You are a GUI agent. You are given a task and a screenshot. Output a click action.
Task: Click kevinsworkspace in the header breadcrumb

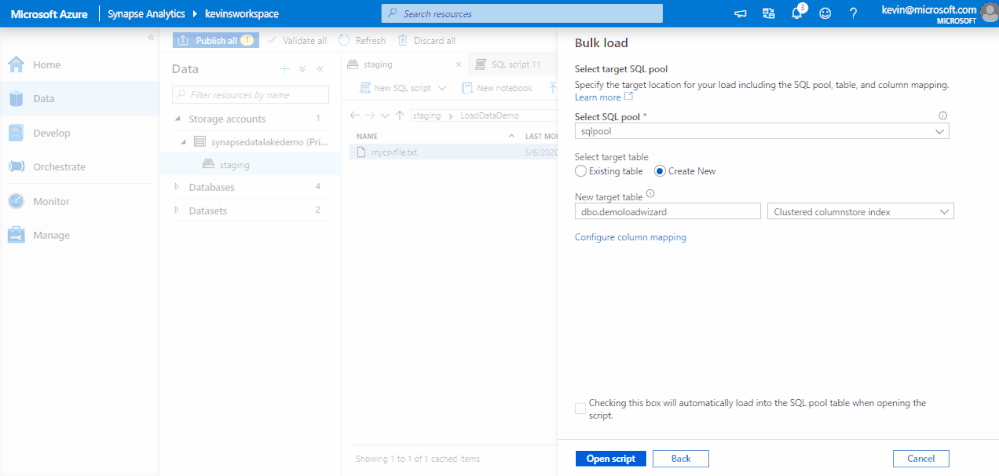tap(241, 13)
